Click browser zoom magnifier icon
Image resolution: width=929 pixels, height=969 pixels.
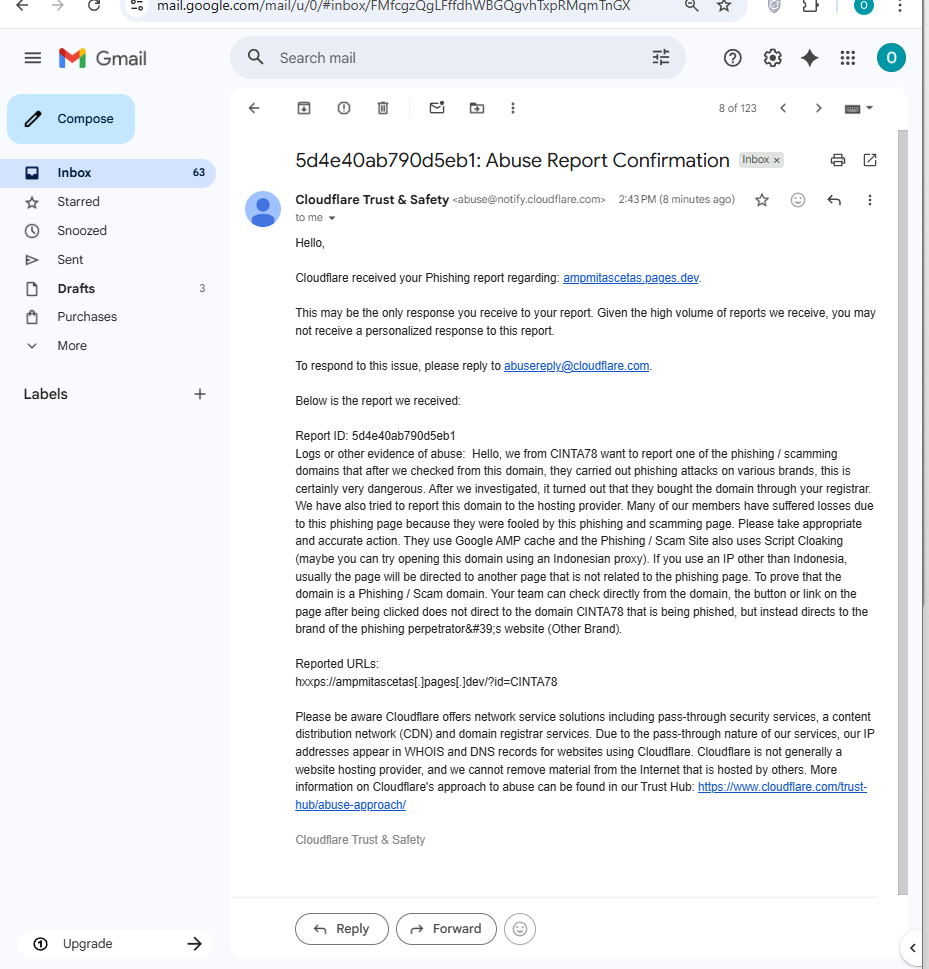click(x=692, y=6)
